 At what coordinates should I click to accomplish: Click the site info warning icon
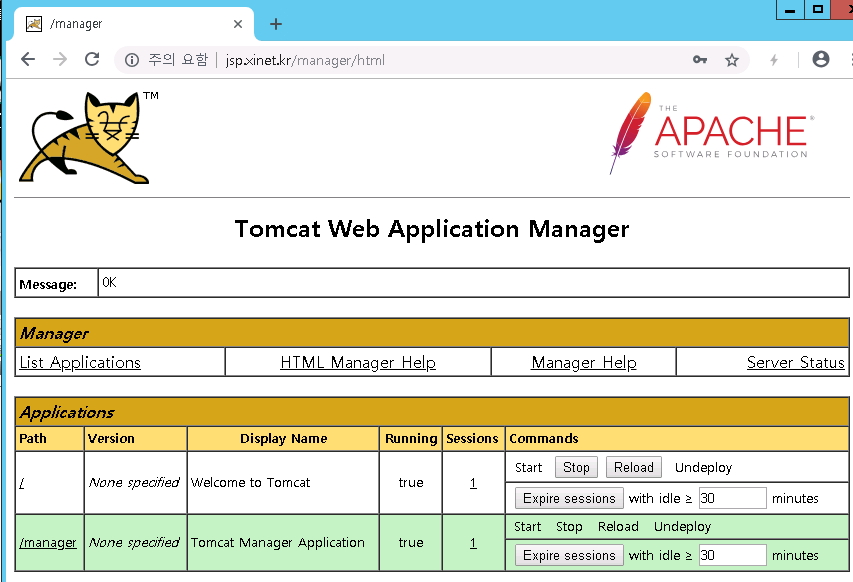(x=132, y=60)
